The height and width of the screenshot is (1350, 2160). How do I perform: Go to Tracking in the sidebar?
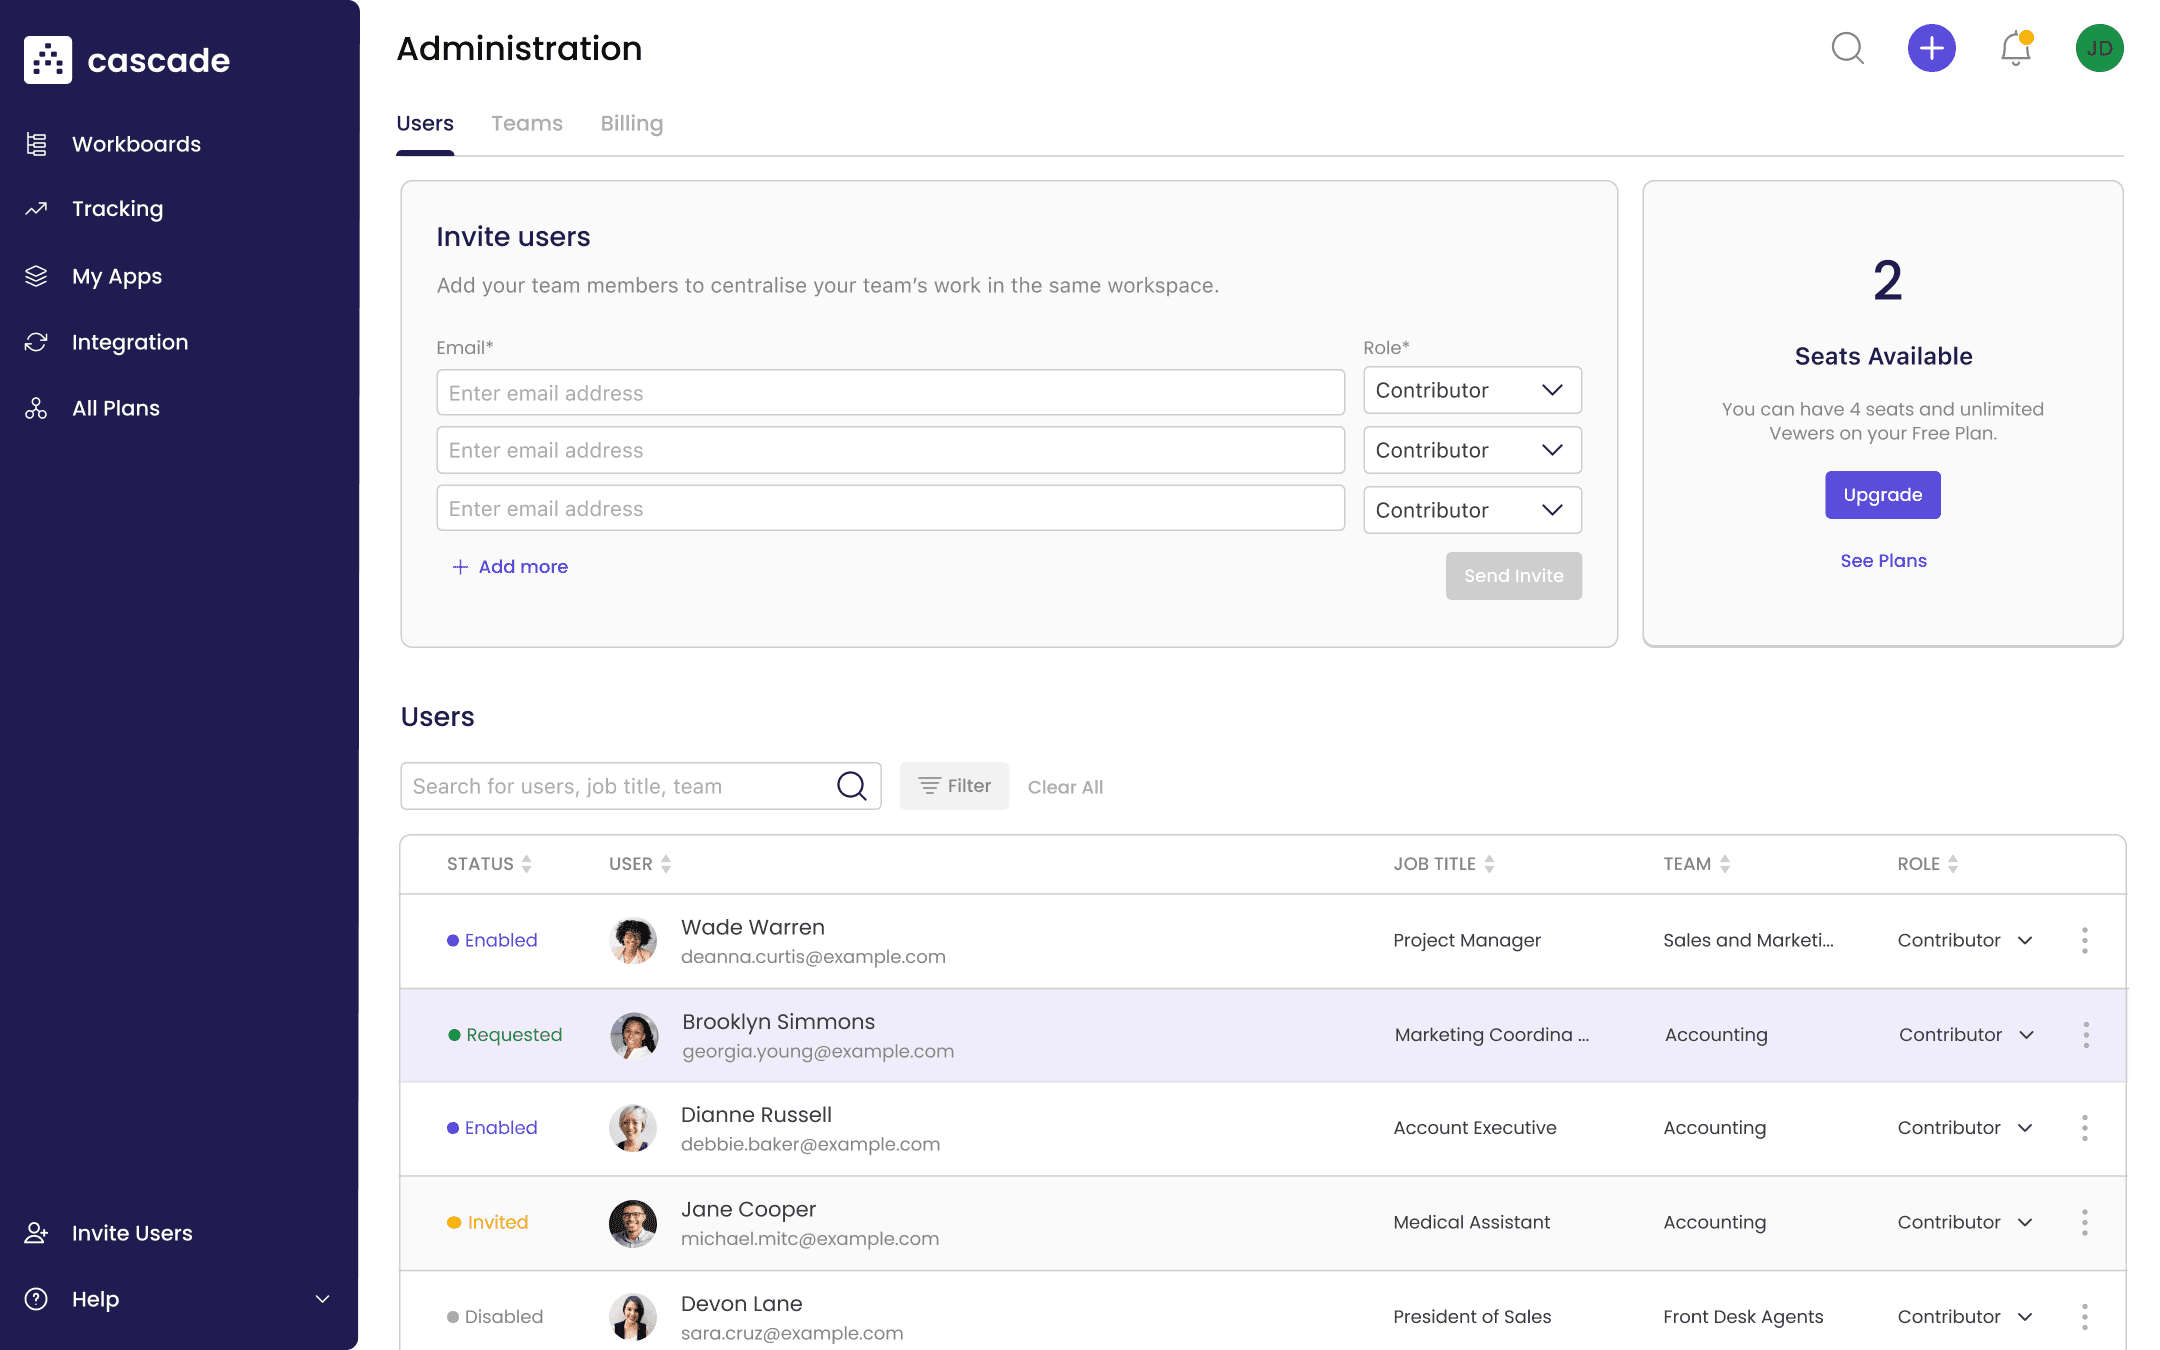point(117,209)
